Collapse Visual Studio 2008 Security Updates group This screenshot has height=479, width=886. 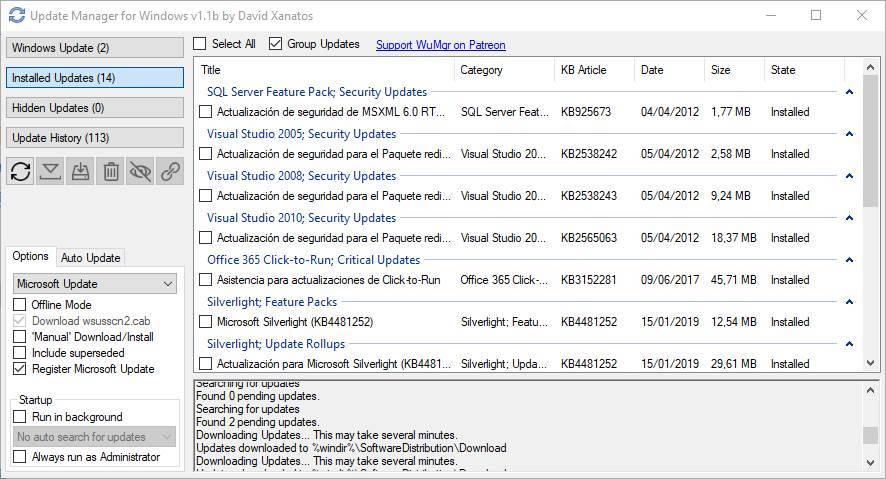click(x=849, y=176)
